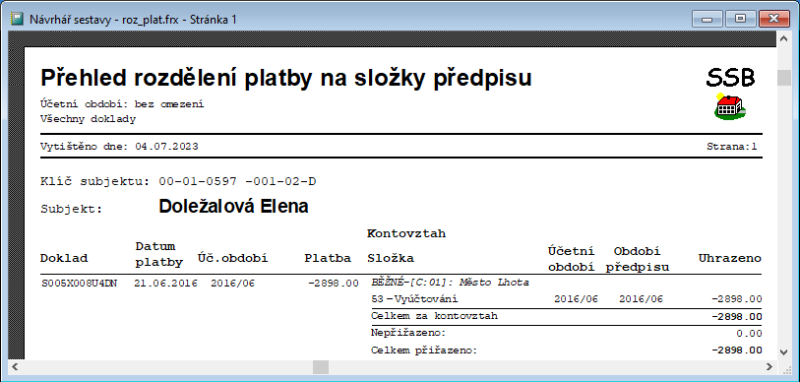Click '2016/06' in the Účetní období column
Screen dimensions: 800x382
(x=576, y=299)
